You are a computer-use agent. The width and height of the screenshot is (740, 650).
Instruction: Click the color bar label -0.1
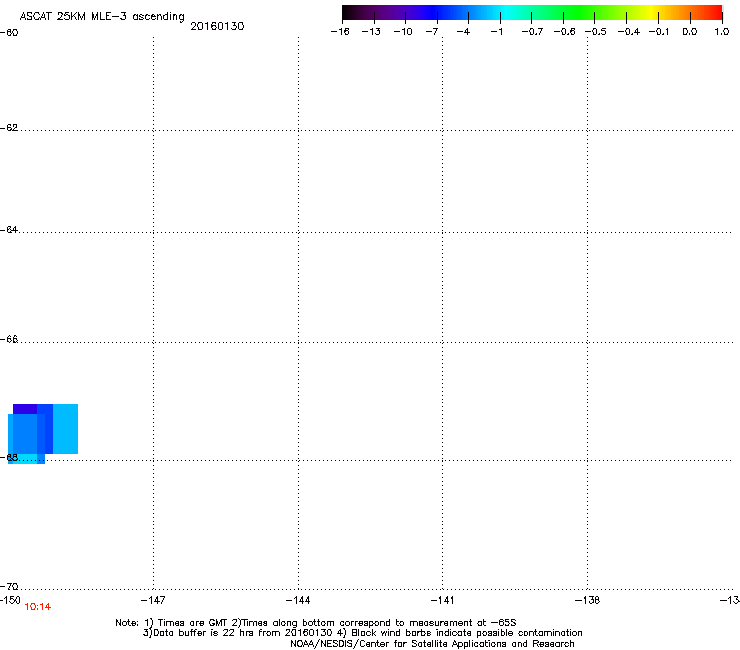659,32
